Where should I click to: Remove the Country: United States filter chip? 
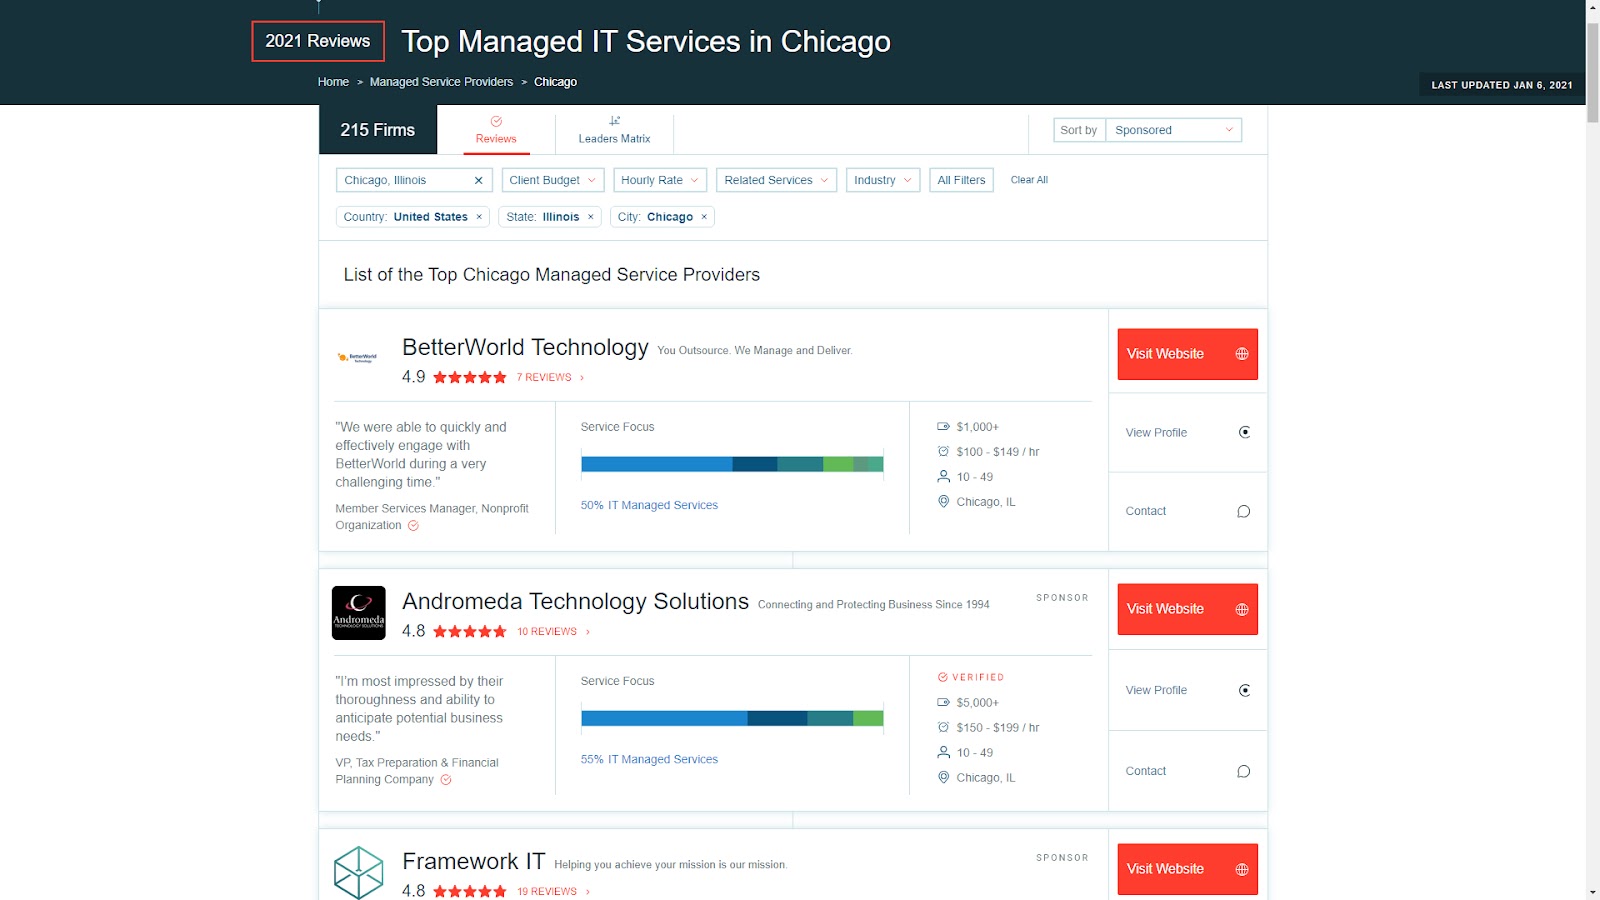[479, 217]
